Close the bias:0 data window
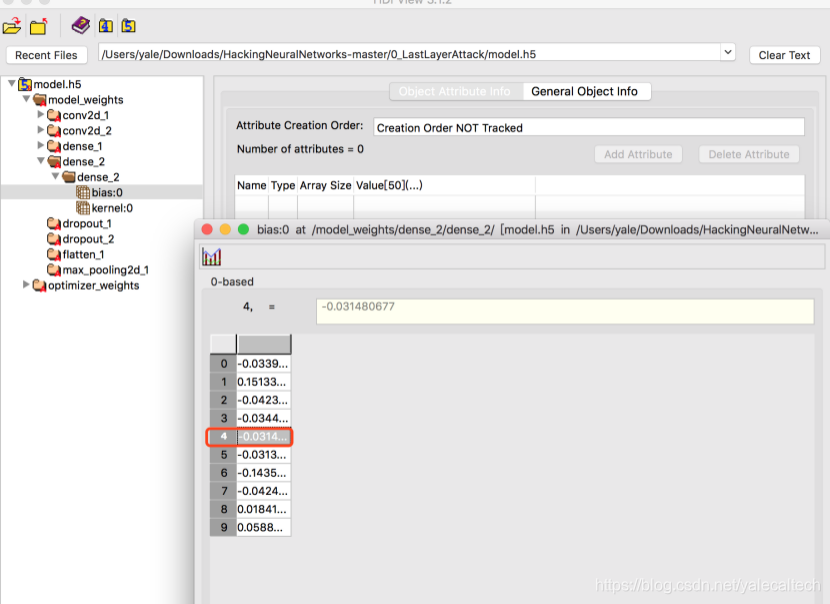 pyautogui.click(x=207, y=229)
